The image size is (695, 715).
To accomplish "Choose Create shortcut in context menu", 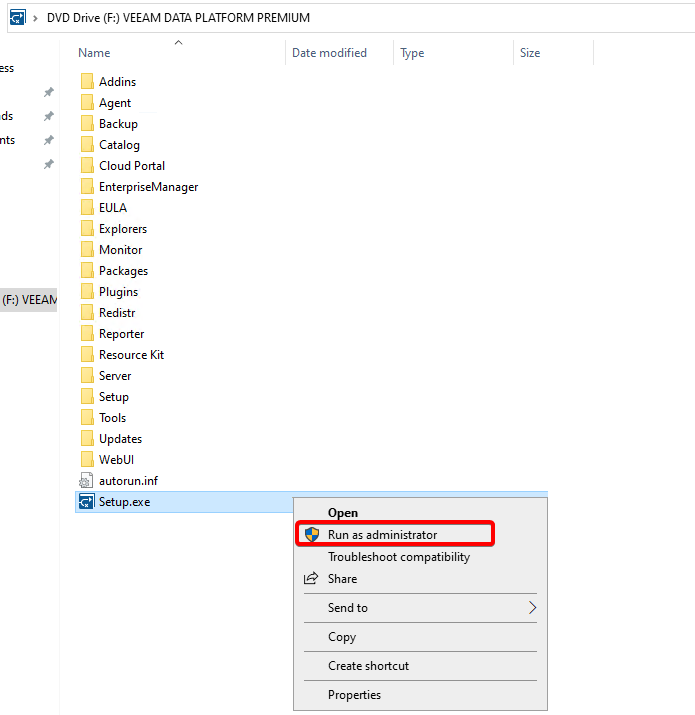I will pyautogui.click(x=368, y=666).
